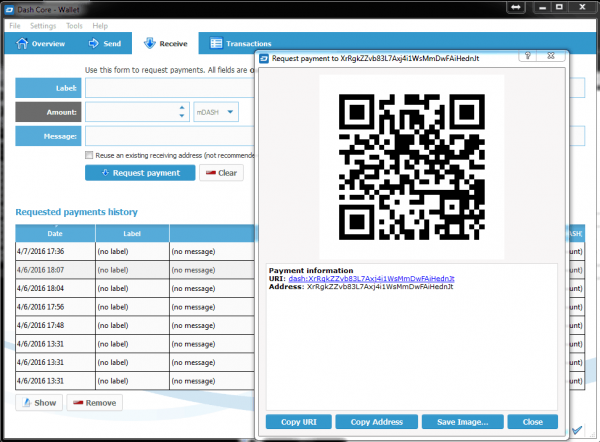Image resolution: width=600 pixels, height=442 pixels.
Task: Sort history by the Label column header
Action: (x=132, y=233)
